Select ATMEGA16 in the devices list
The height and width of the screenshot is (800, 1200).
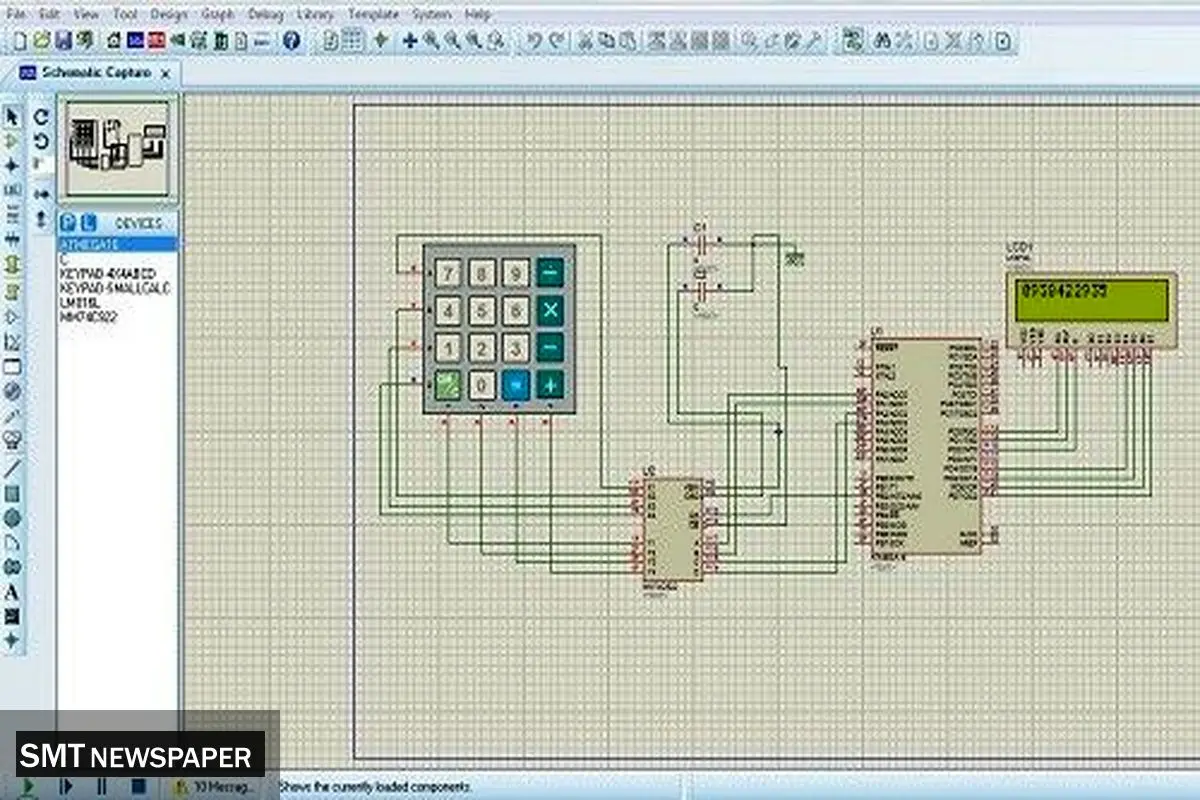(x=117, y=244)
